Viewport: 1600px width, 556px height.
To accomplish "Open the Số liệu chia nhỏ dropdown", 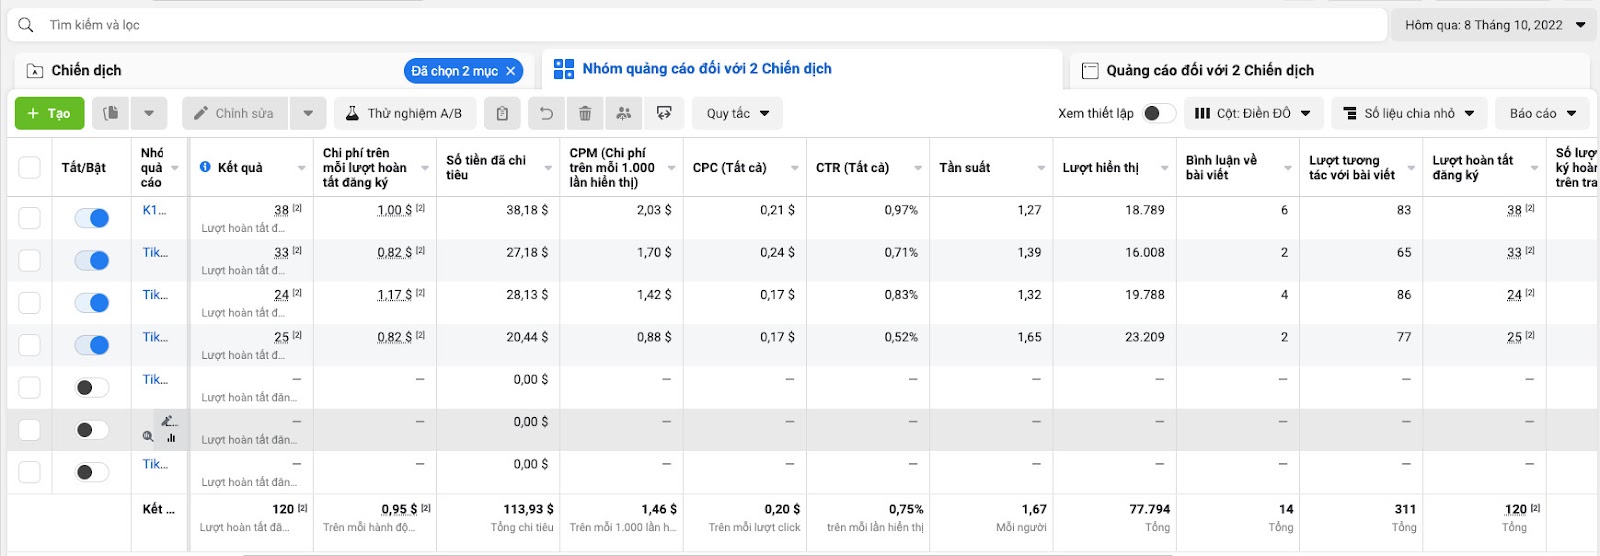I will (1409, 114).
